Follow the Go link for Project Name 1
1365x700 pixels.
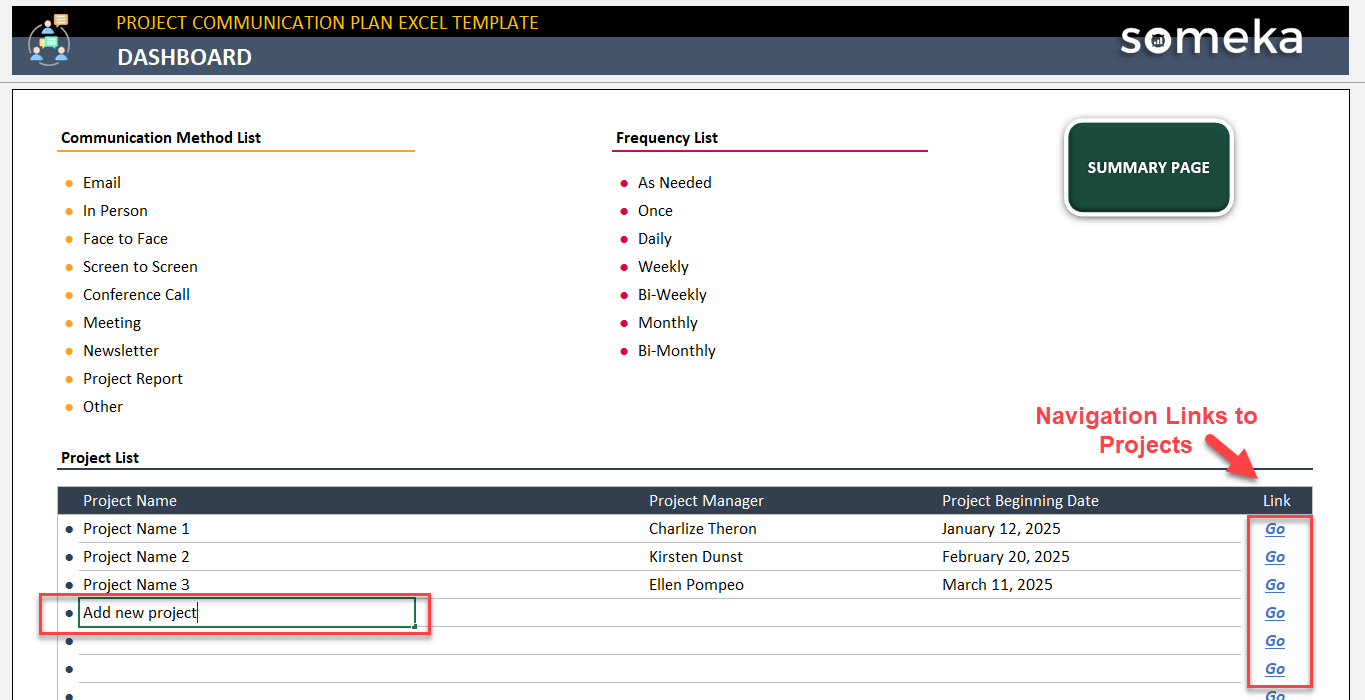(x=1274, y=529)
